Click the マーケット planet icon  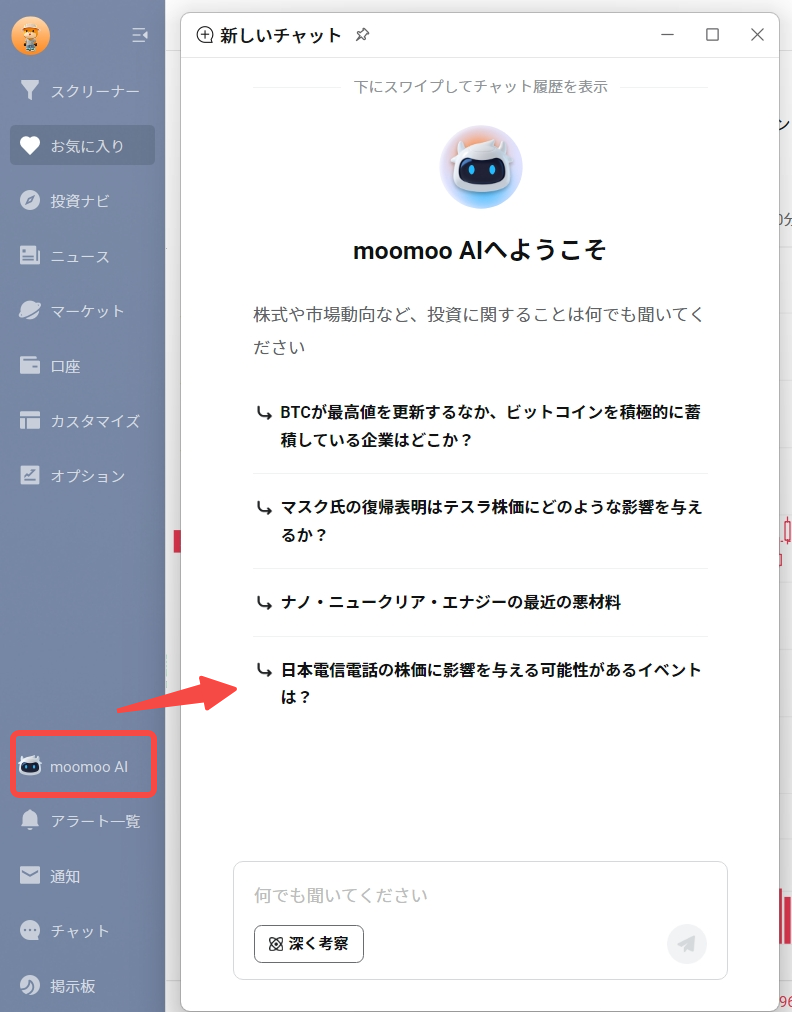point(30,310)
